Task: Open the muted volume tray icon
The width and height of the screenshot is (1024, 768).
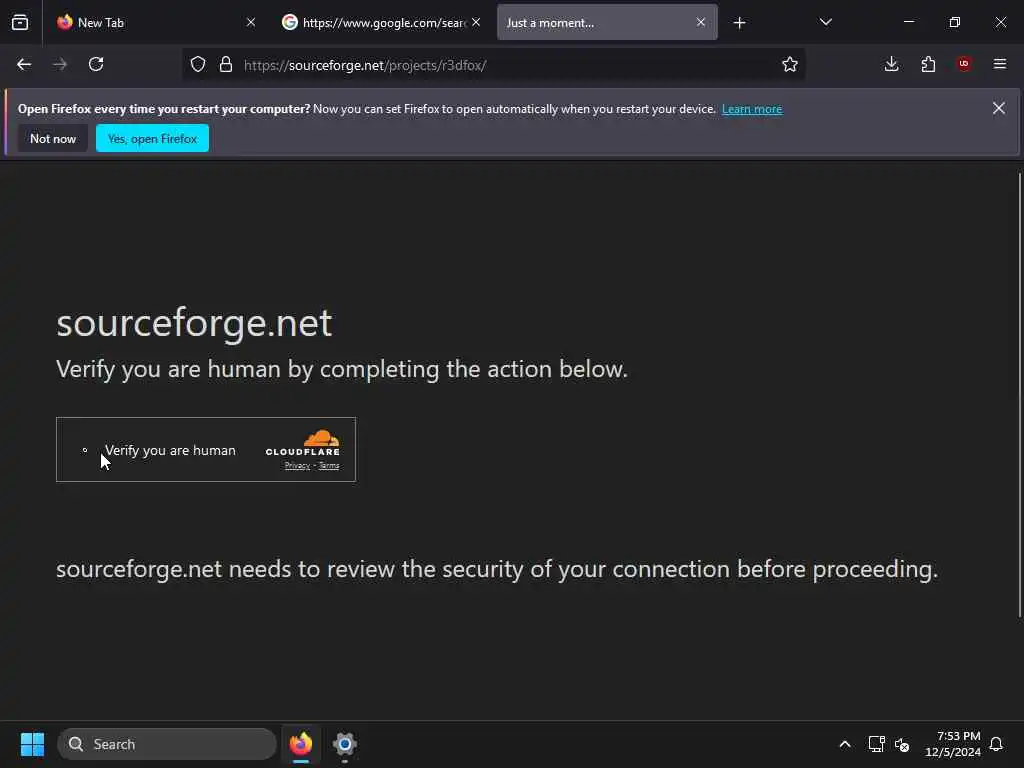Action: (902, 744)
